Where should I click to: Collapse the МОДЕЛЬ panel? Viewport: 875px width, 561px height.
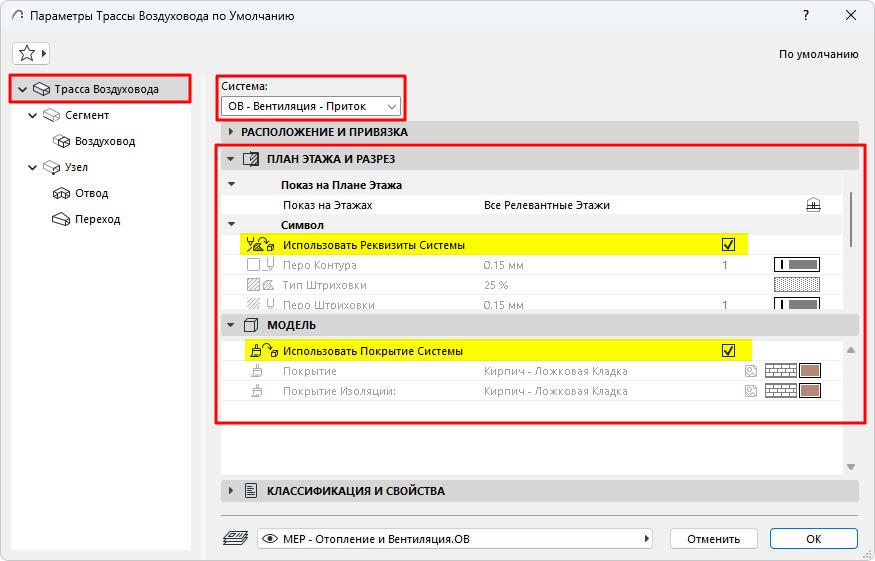pos(230,325)
